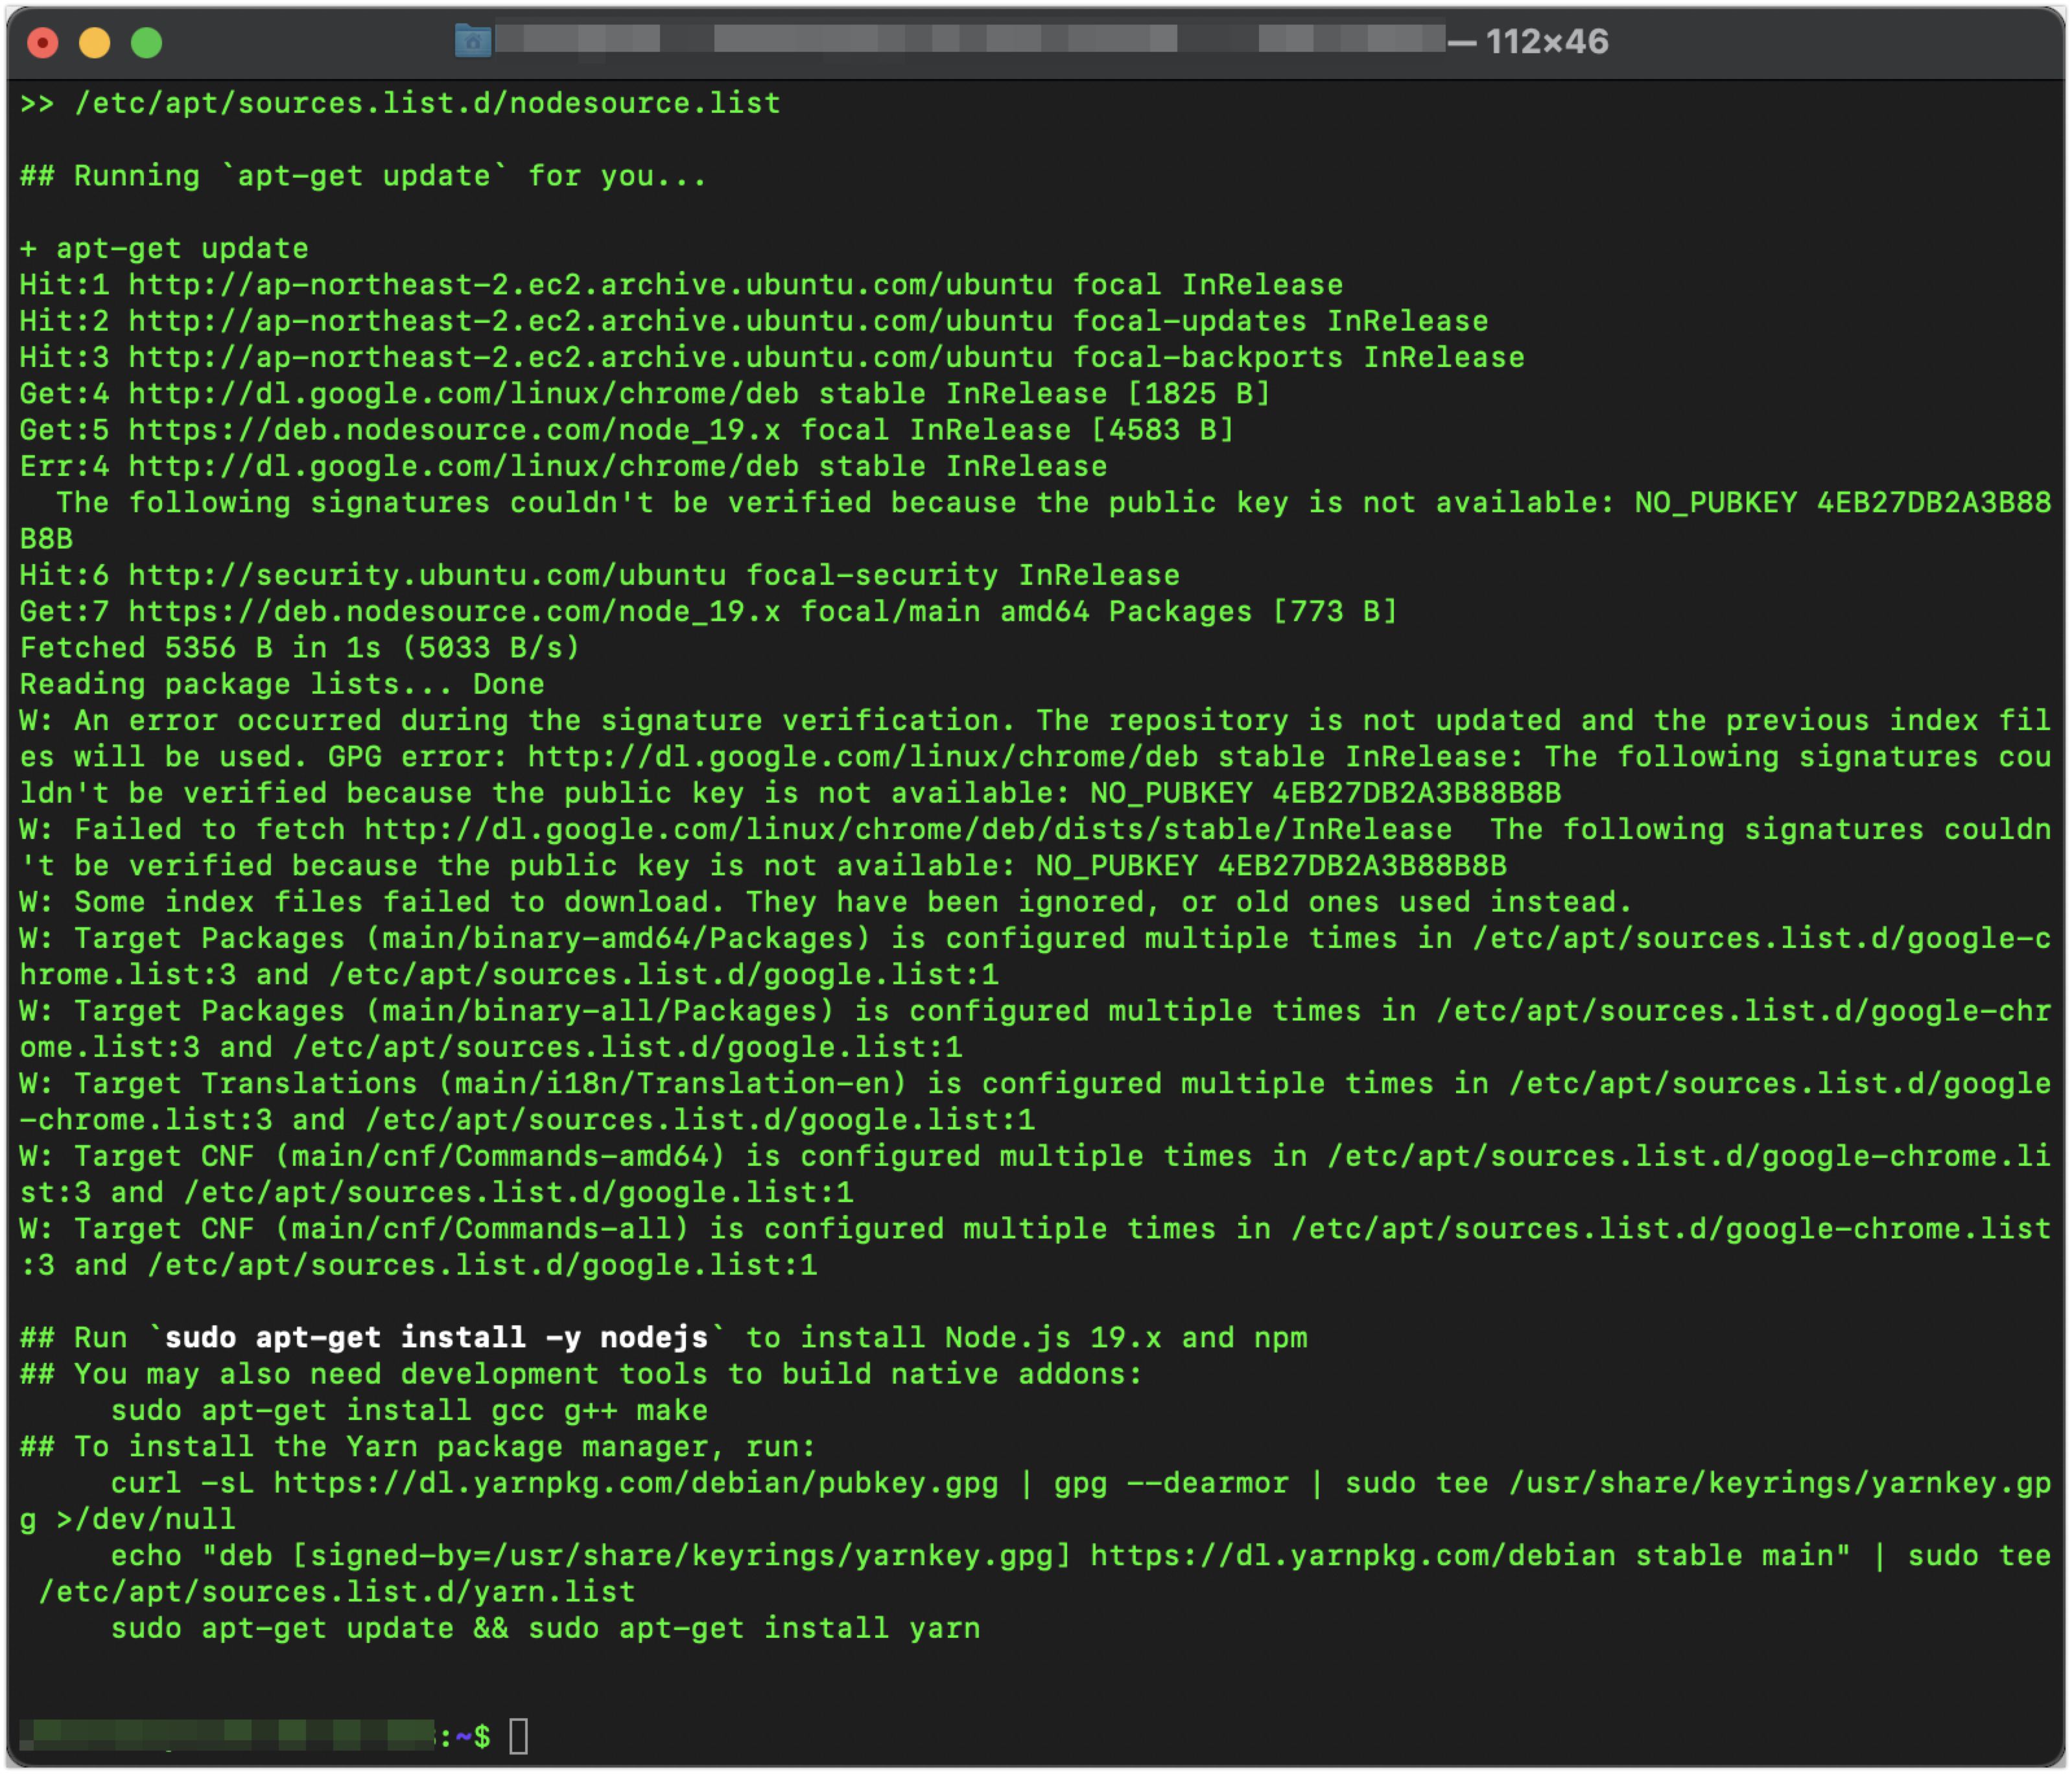Click the 'Err:4' dl.google.com chrome line

click(563, 466)
